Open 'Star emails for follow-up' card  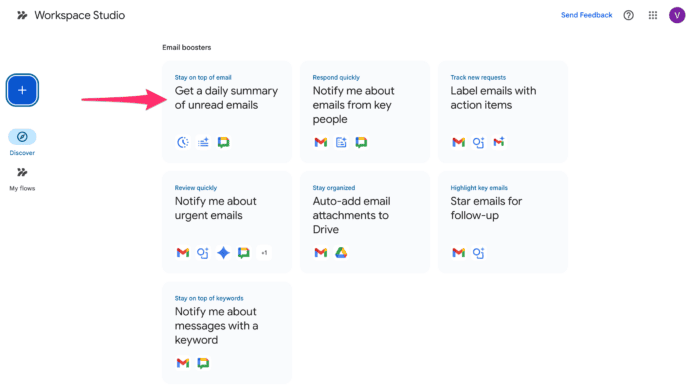pyautogui.click(x=503, y=222)
